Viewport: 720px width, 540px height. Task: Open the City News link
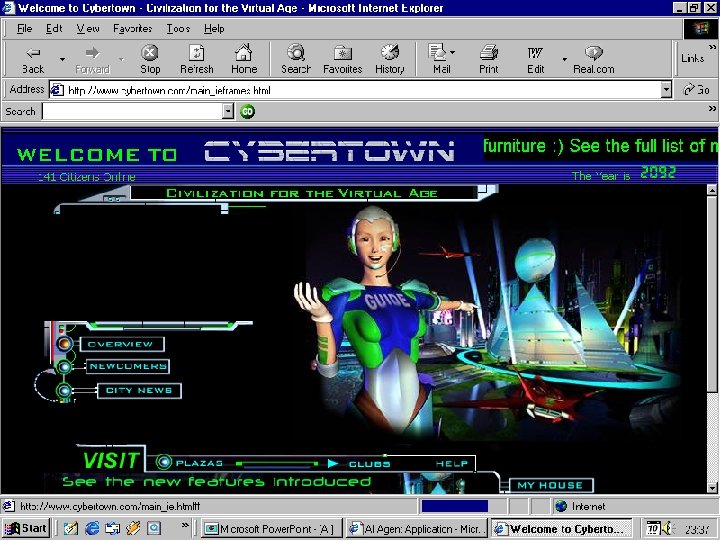click(x=139, y=391)
